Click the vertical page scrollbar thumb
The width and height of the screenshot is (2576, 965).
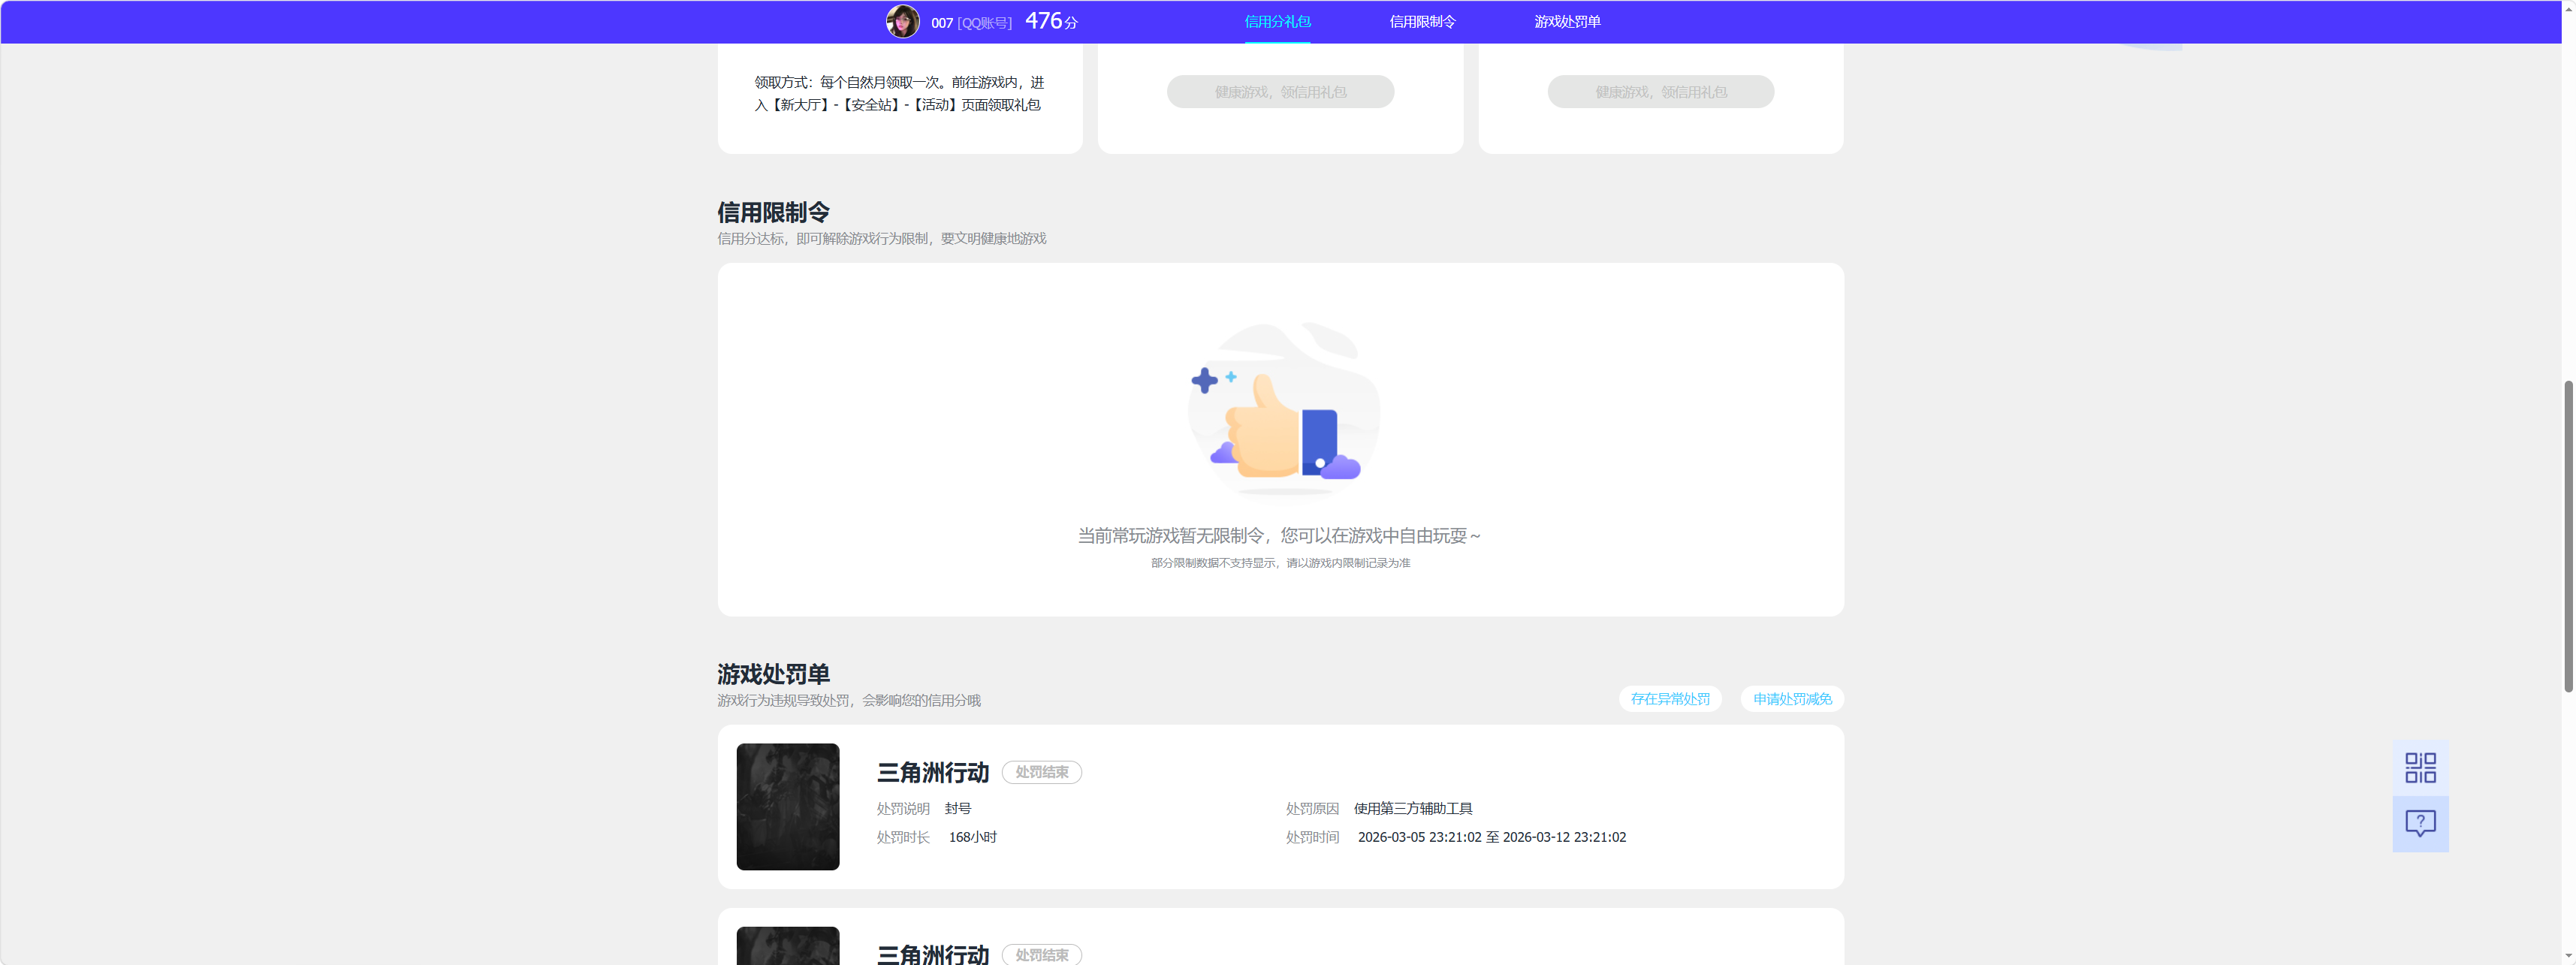point(2568,536)
